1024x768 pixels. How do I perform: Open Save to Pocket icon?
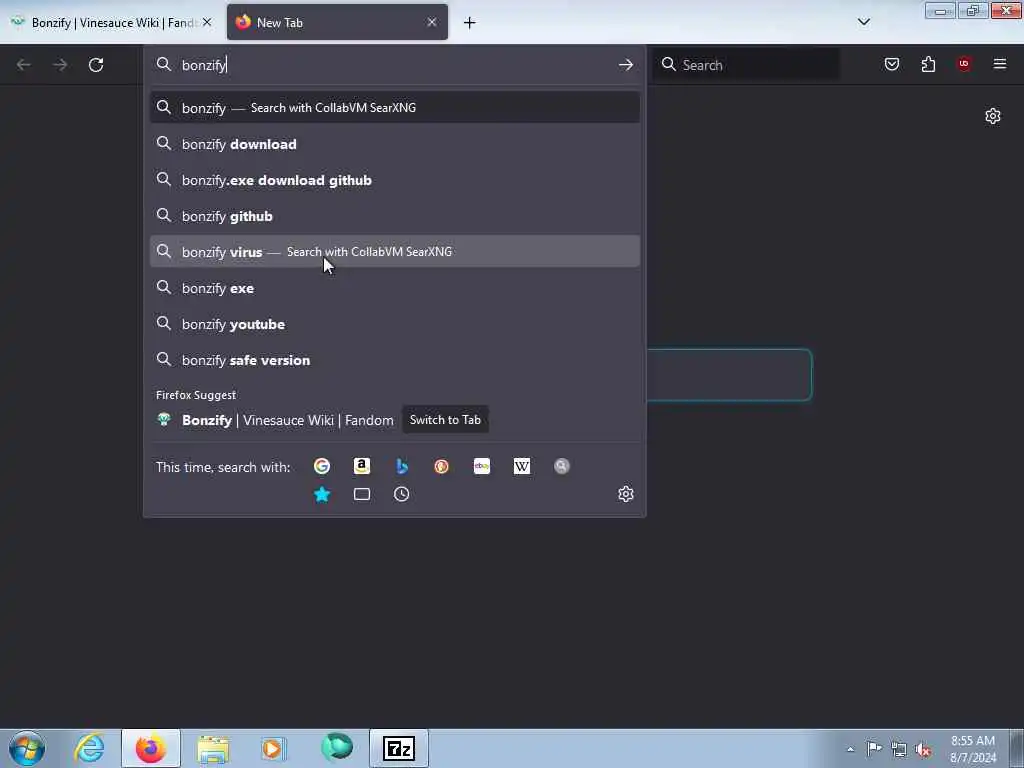point(892,64)
